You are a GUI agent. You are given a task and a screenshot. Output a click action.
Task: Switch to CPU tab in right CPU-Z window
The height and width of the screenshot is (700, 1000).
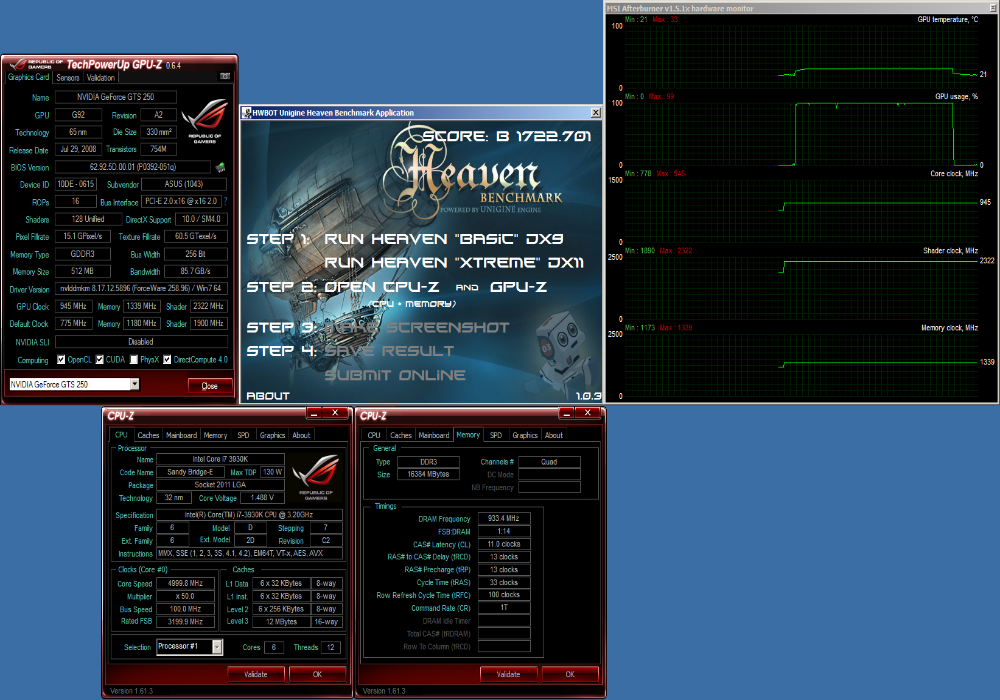[x=374, y=435]
